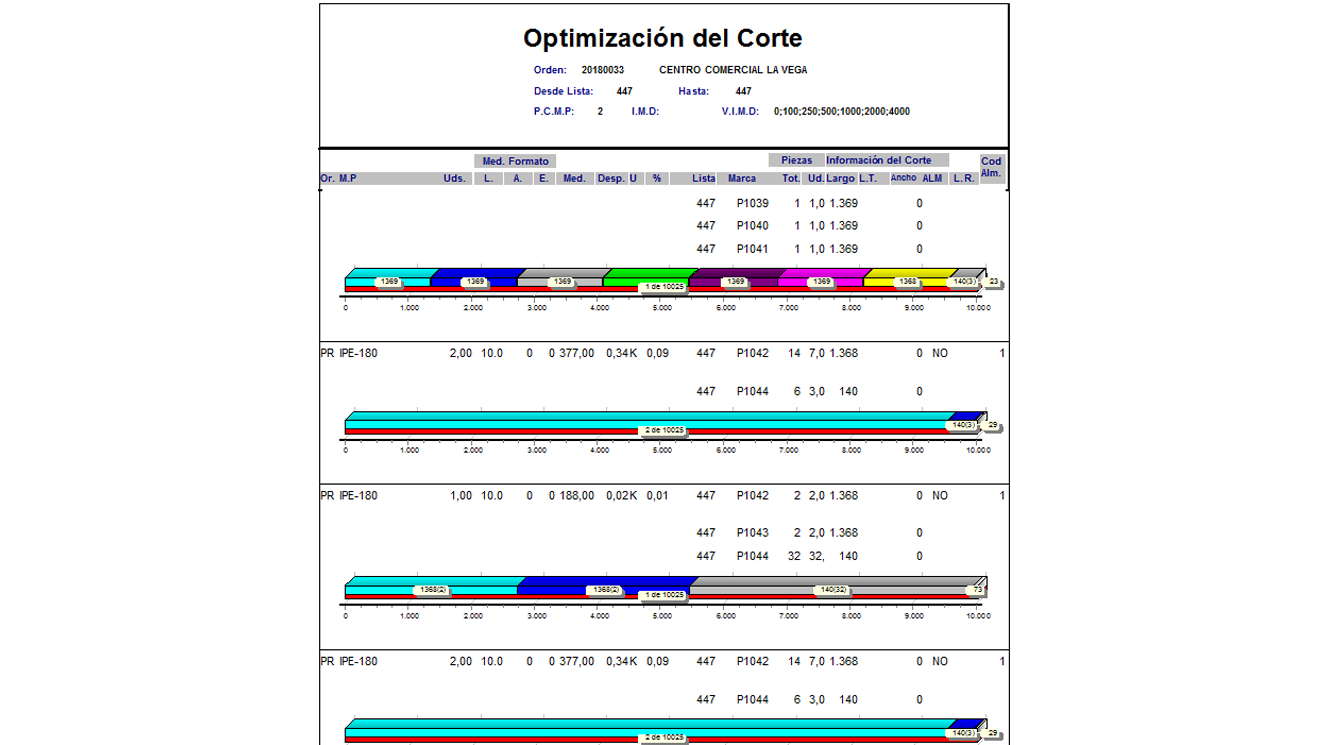
Task: Click the gray 140(32) segment label
Action: 832,590
